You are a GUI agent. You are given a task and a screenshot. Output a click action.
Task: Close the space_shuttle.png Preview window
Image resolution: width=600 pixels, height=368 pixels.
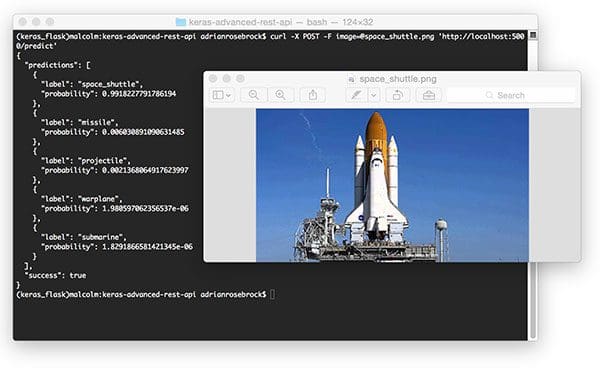point(213,78)
